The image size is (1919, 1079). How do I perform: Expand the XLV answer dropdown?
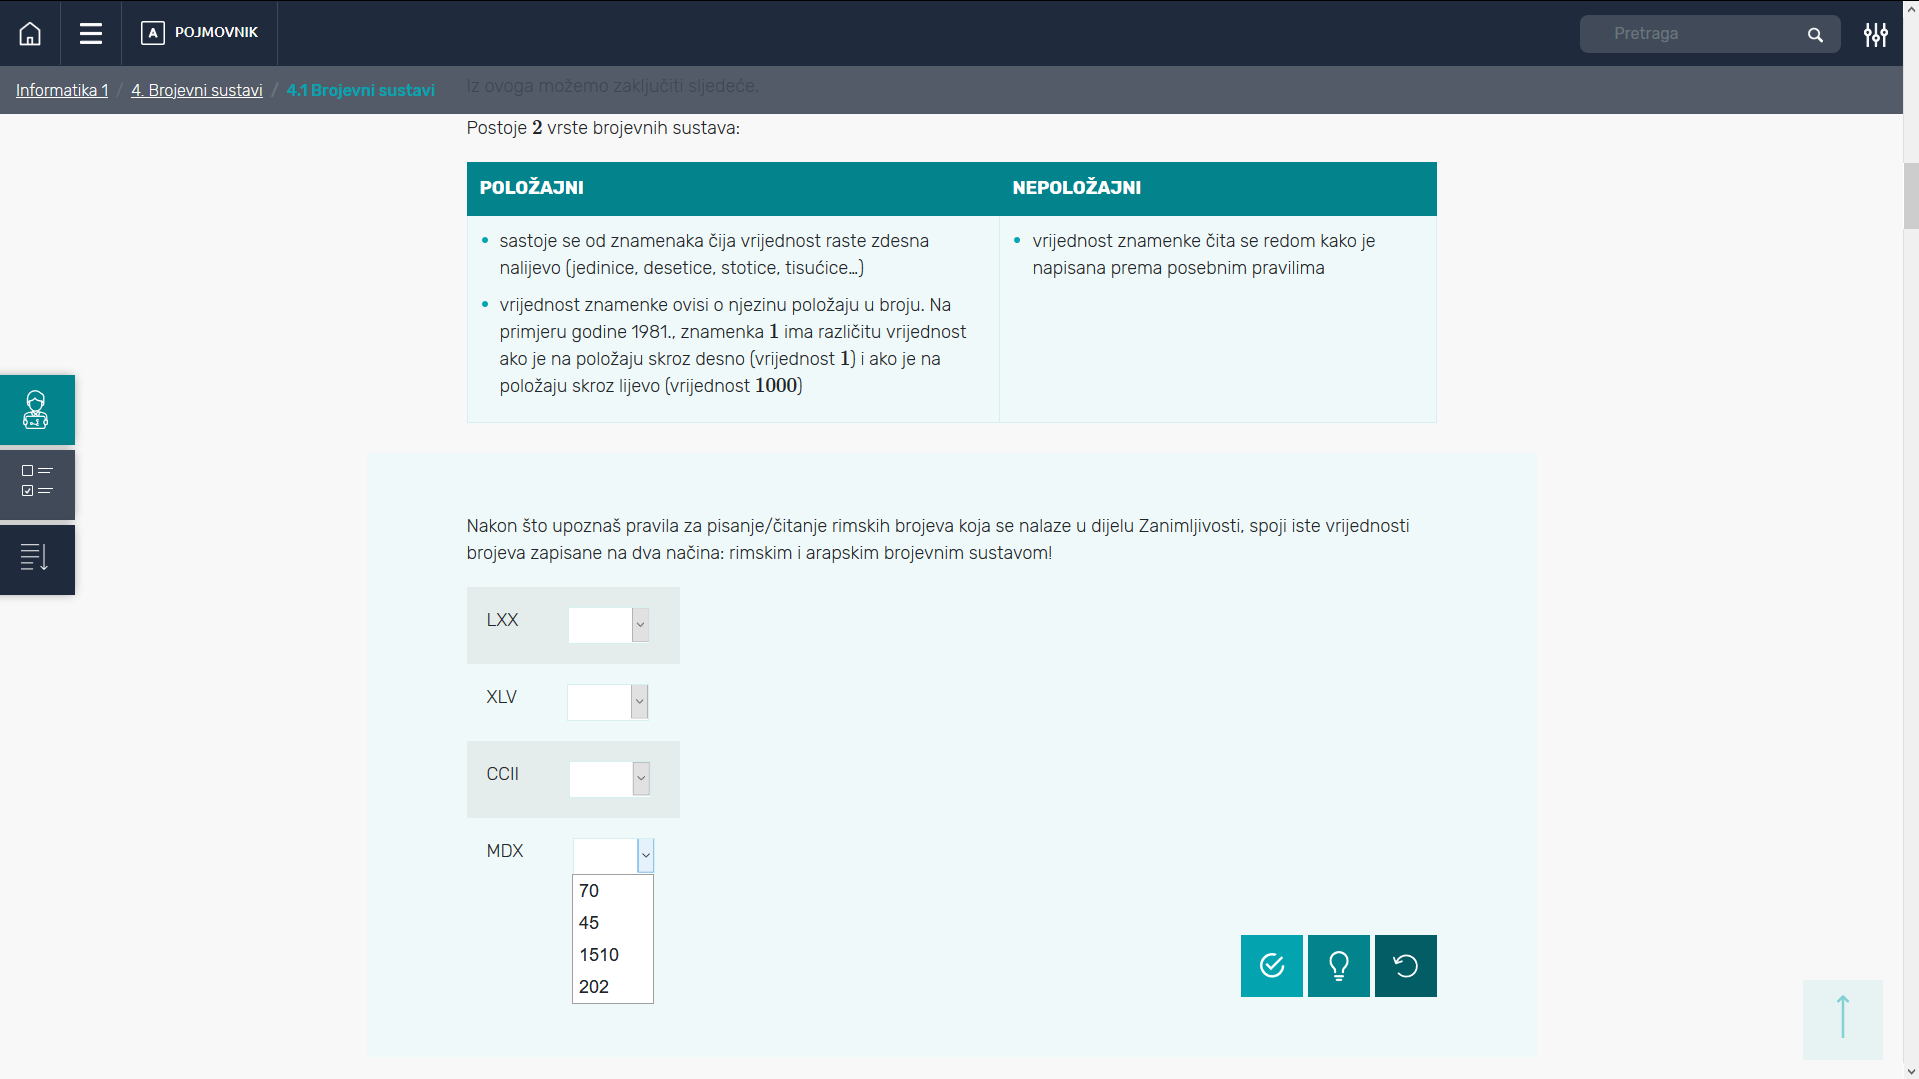tap(608, 702)
